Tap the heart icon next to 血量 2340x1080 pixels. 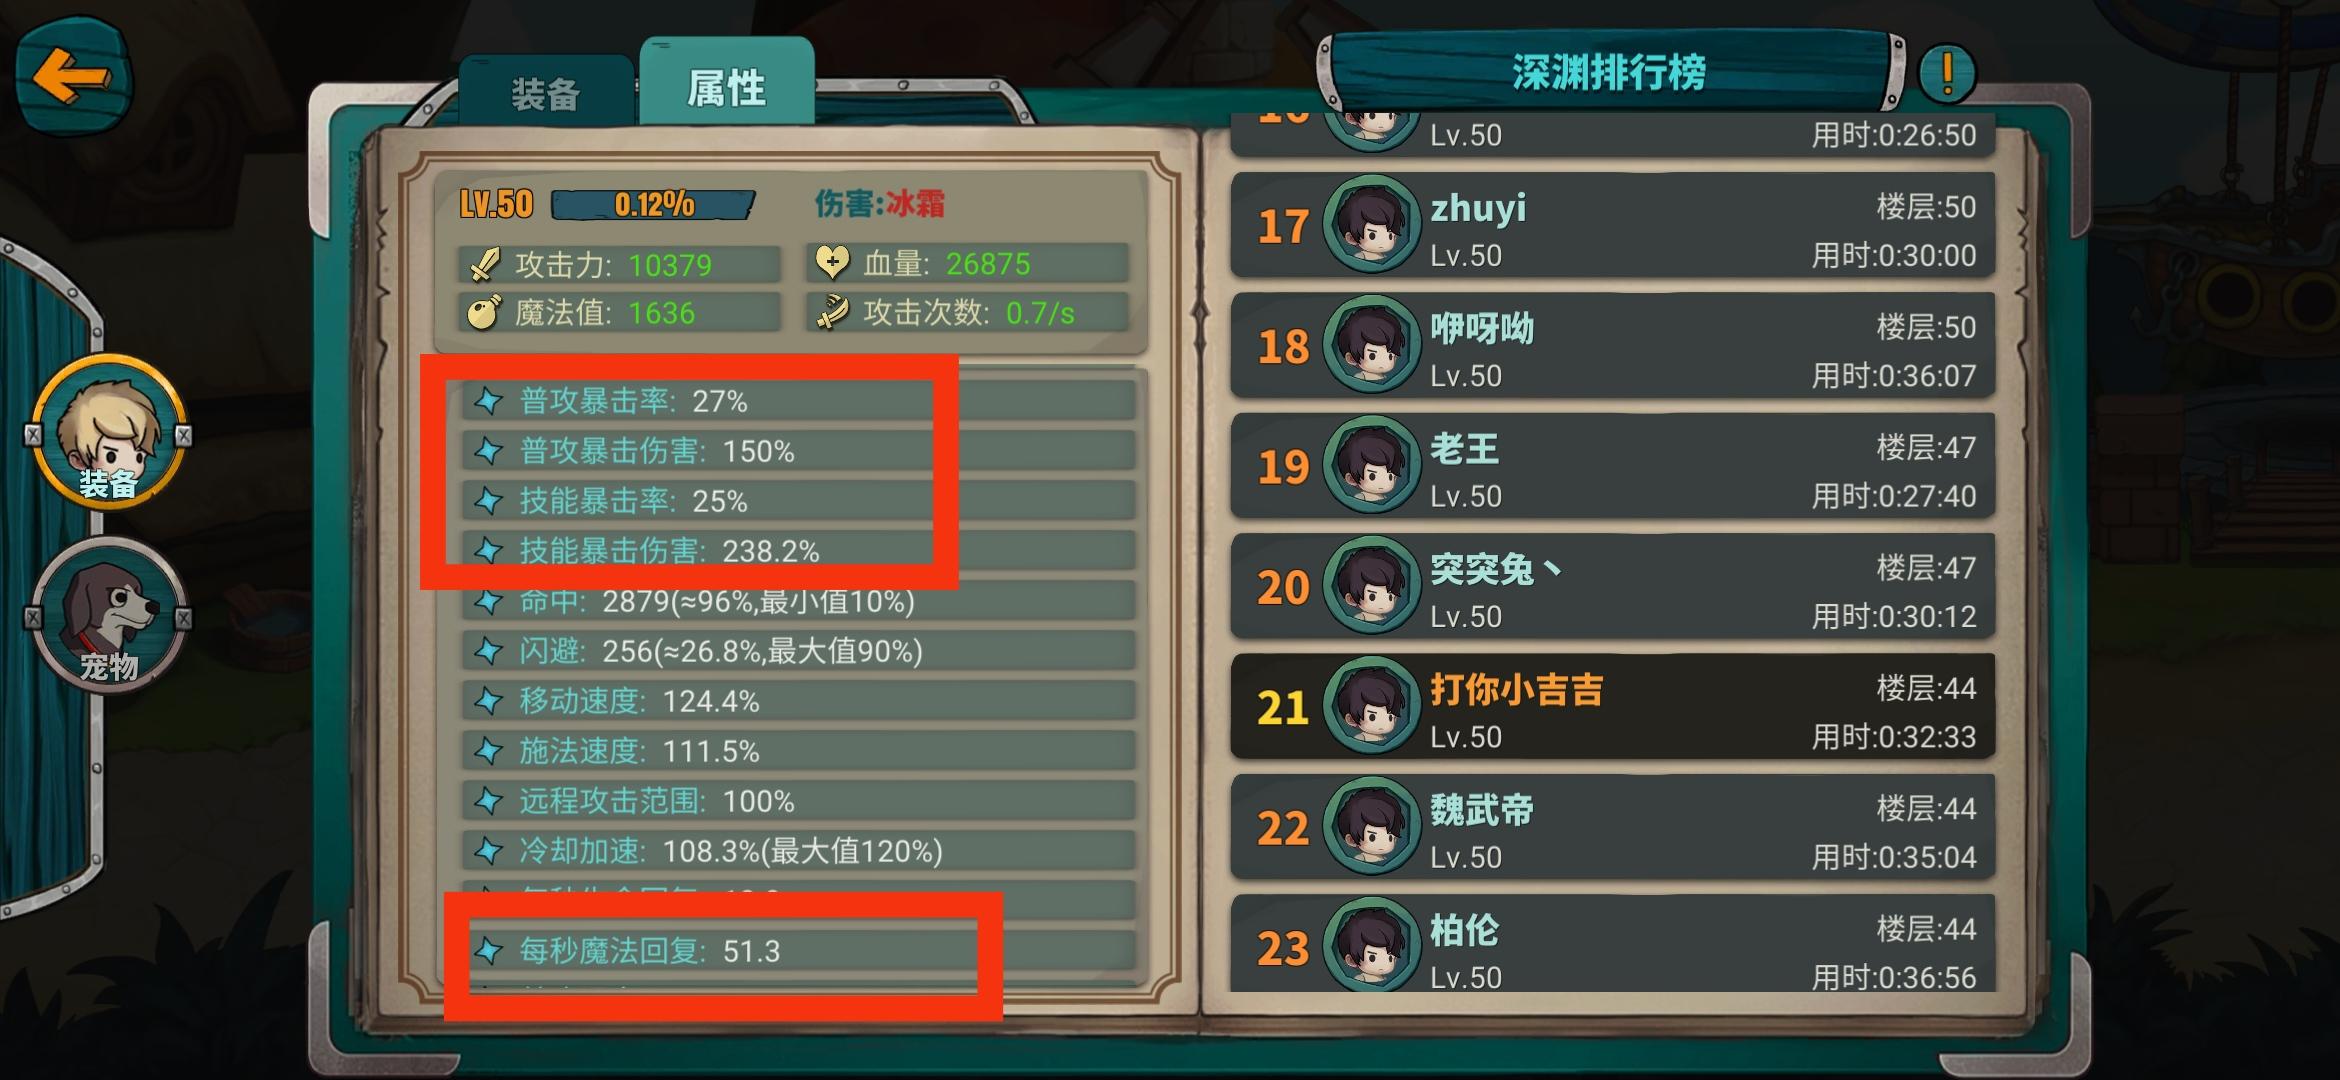click(x=832, y=264)
